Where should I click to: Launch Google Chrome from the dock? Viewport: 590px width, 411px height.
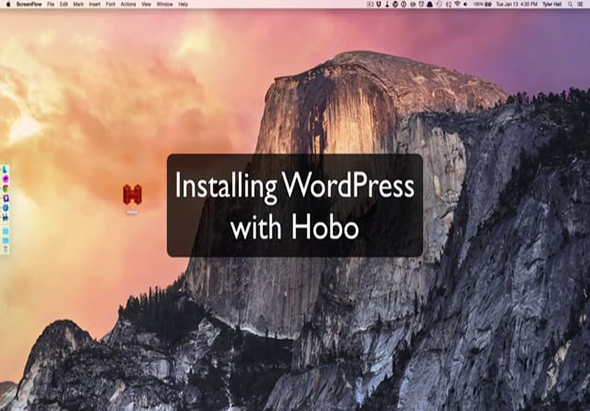pos(5,189)
